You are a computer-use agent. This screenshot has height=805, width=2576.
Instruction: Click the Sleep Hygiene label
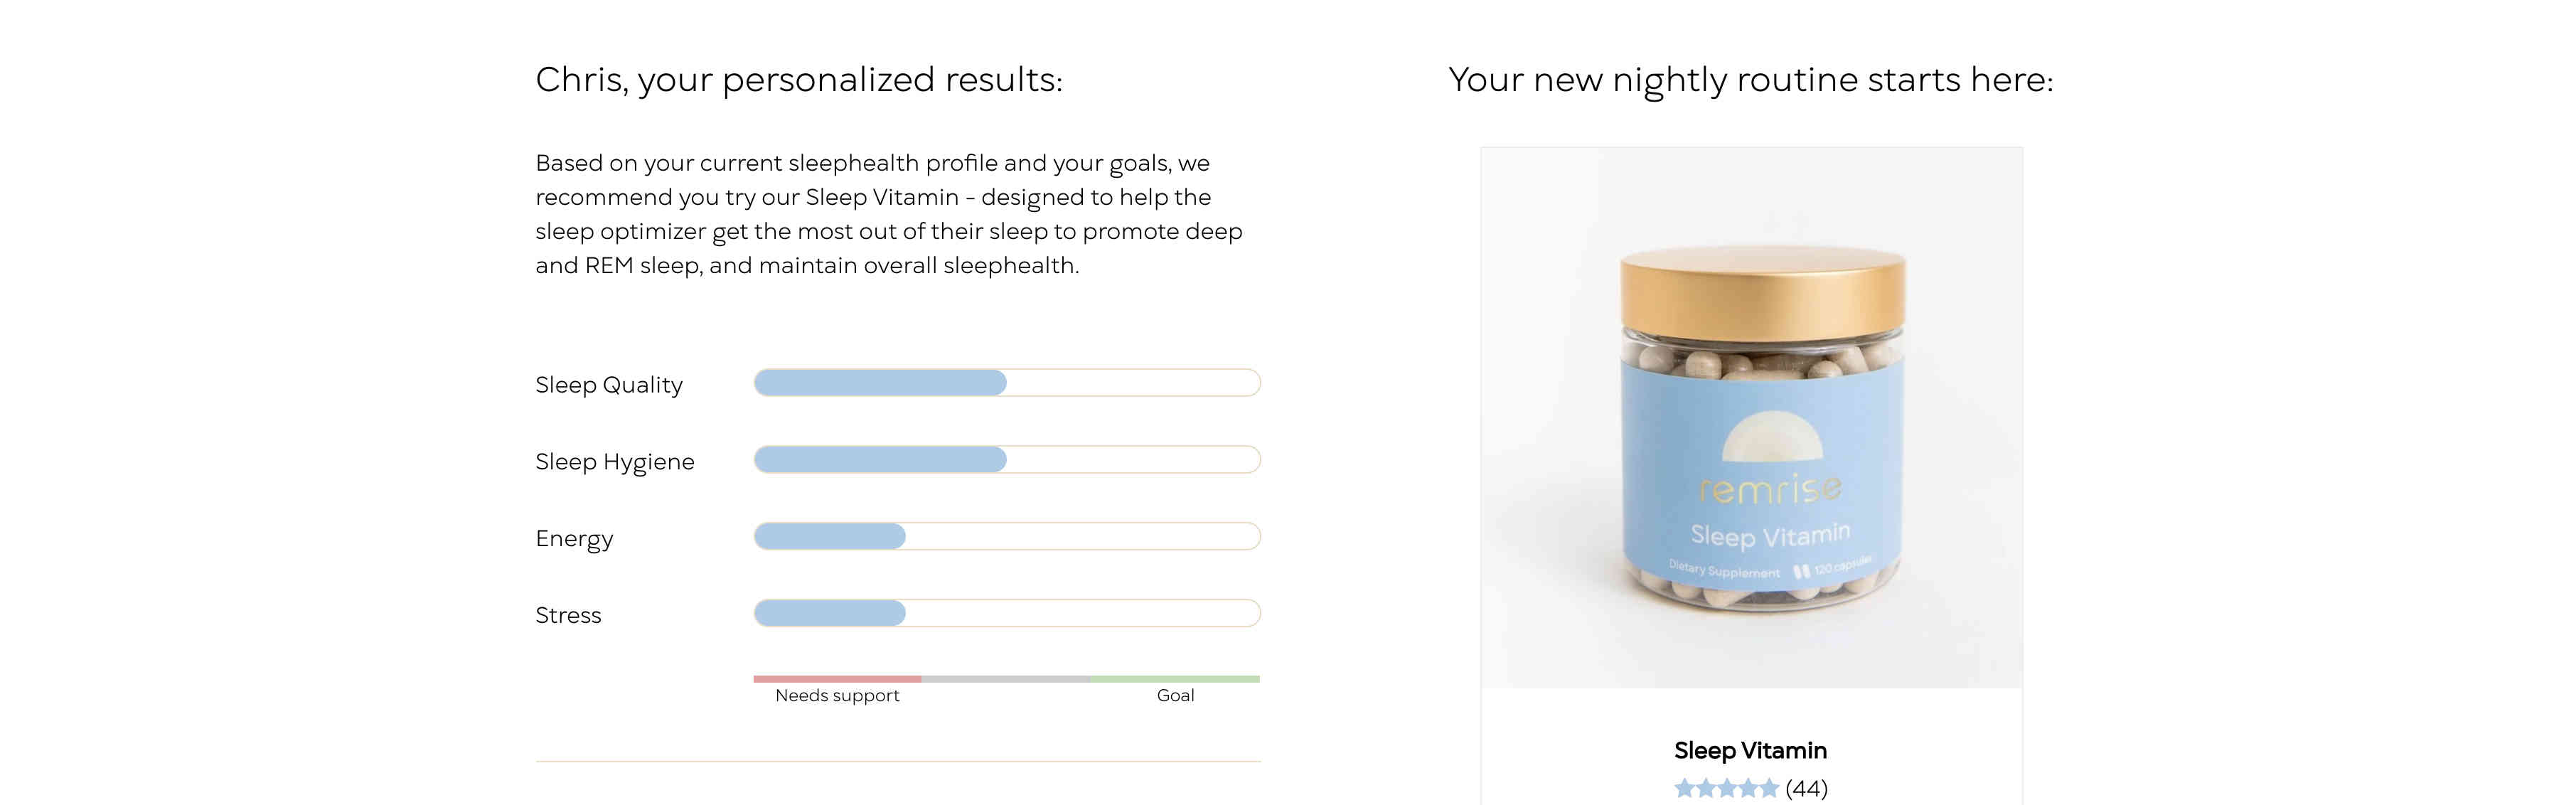coord(615,462)
